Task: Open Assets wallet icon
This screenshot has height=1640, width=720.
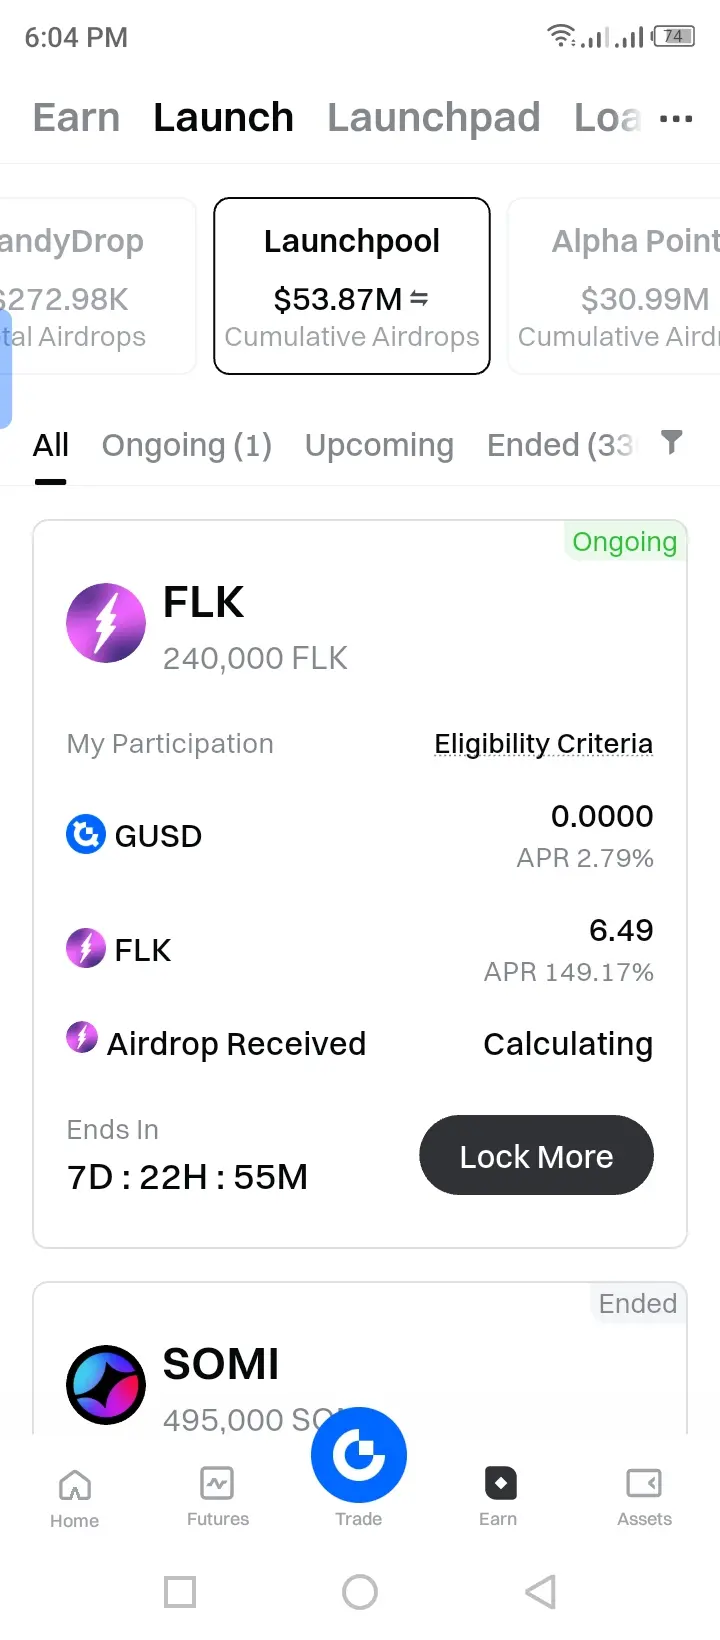Action: tap(644, 1497)
